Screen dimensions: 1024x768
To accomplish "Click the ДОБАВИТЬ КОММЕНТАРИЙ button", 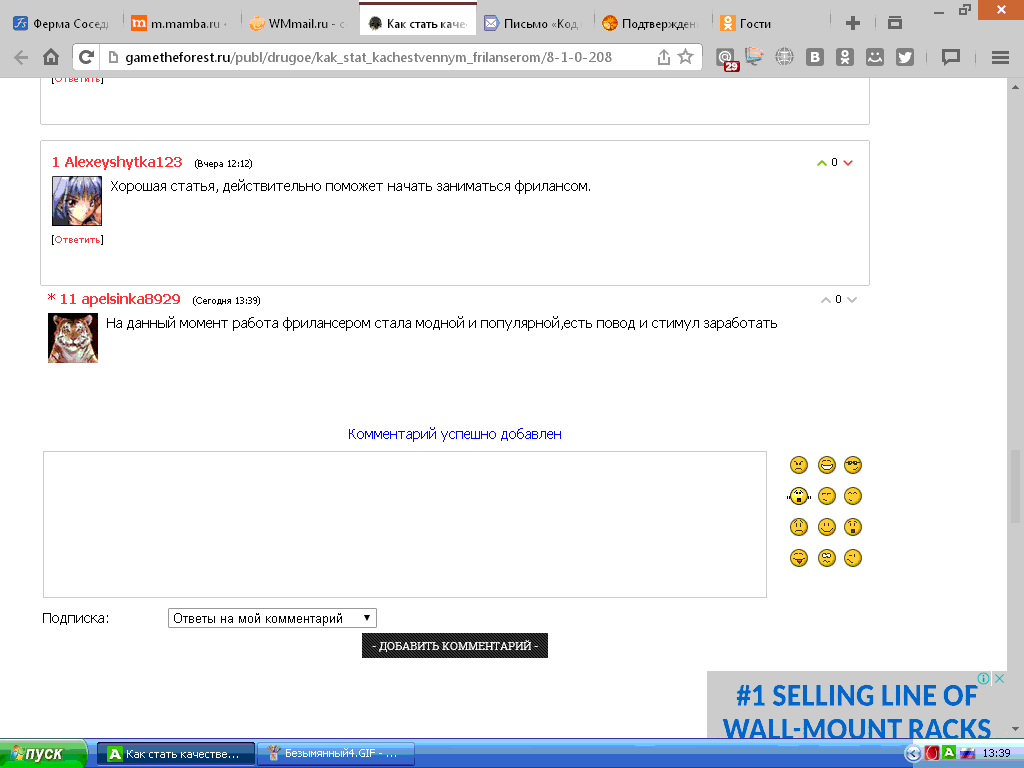I will (455, 645).
